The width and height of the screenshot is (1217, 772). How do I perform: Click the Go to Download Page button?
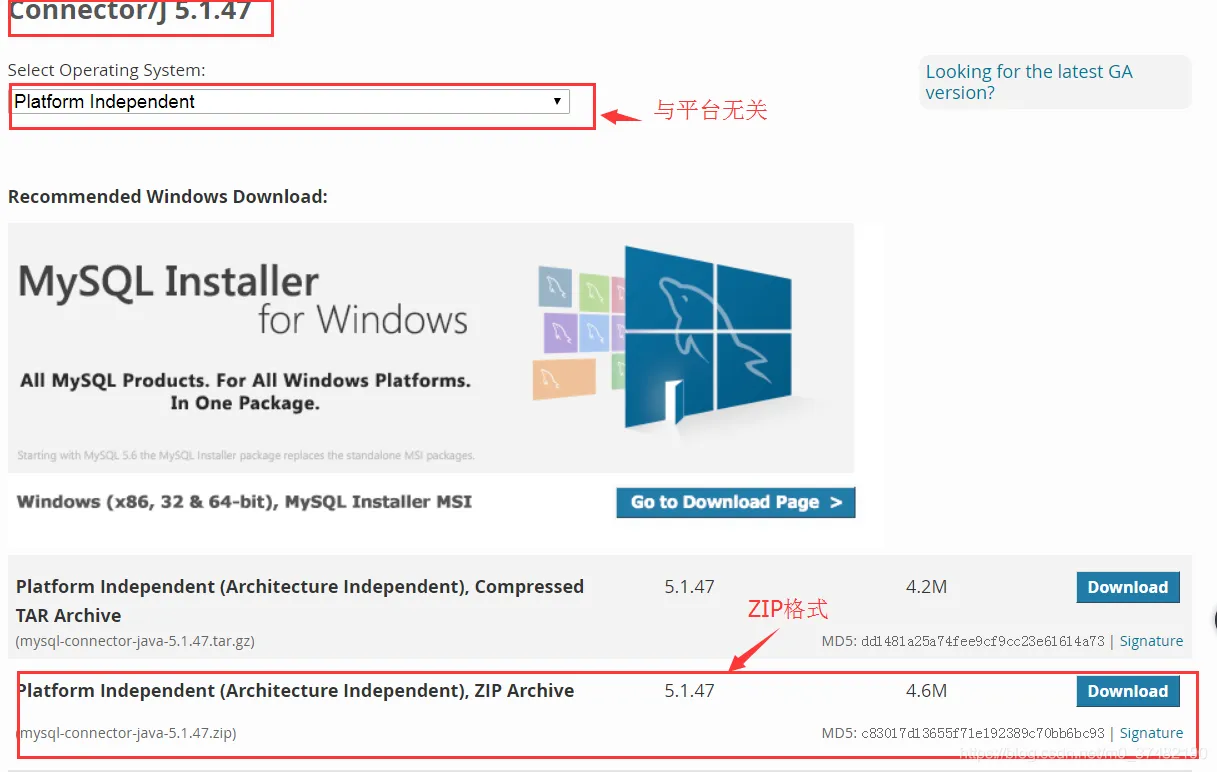pos(736,502)
